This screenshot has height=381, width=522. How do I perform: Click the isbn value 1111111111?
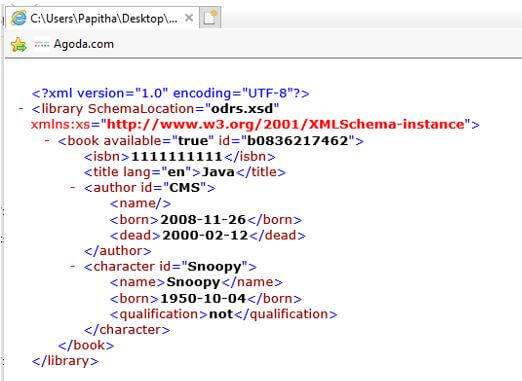pyautogui.click(x=177, y=156)
